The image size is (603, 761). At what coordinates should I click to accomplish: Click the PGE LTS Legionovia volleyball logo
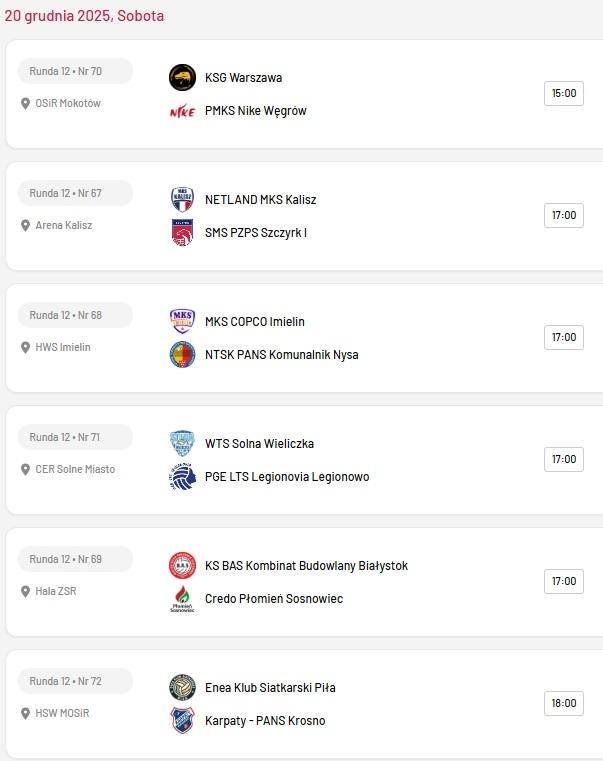(182, 477)
